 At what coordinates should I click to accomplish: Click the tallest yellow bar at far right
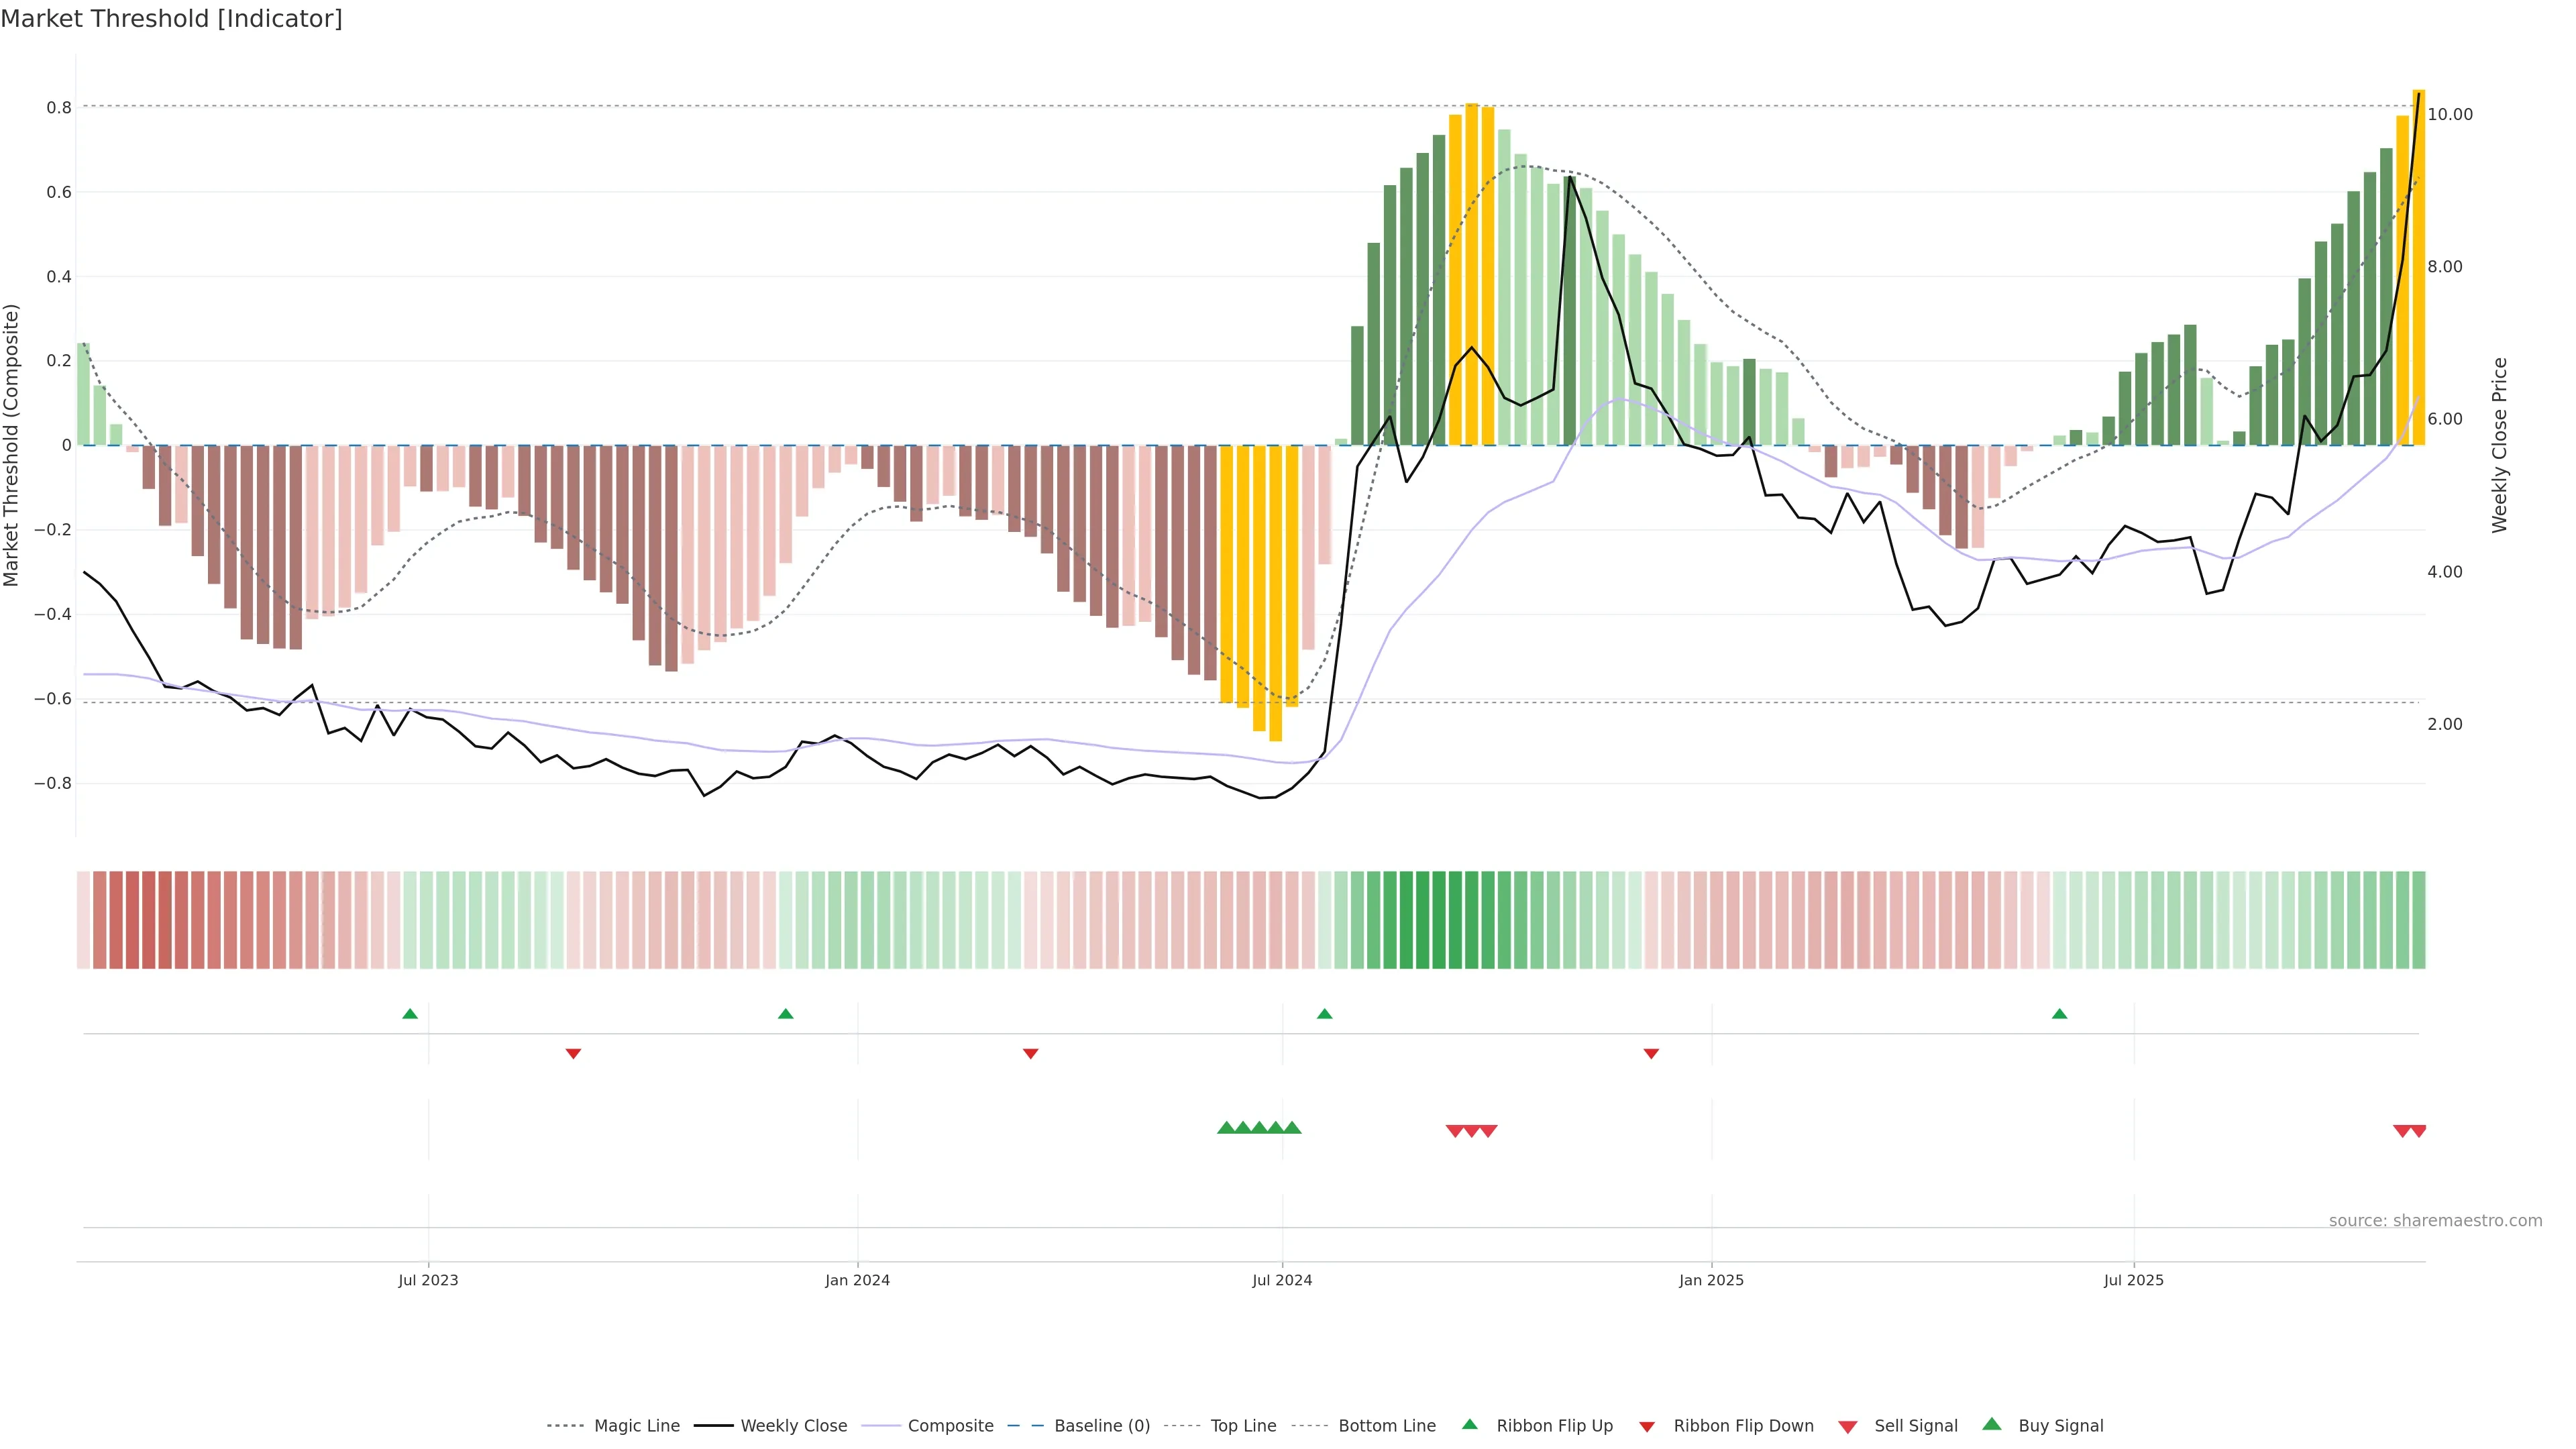coord(2418,267)
